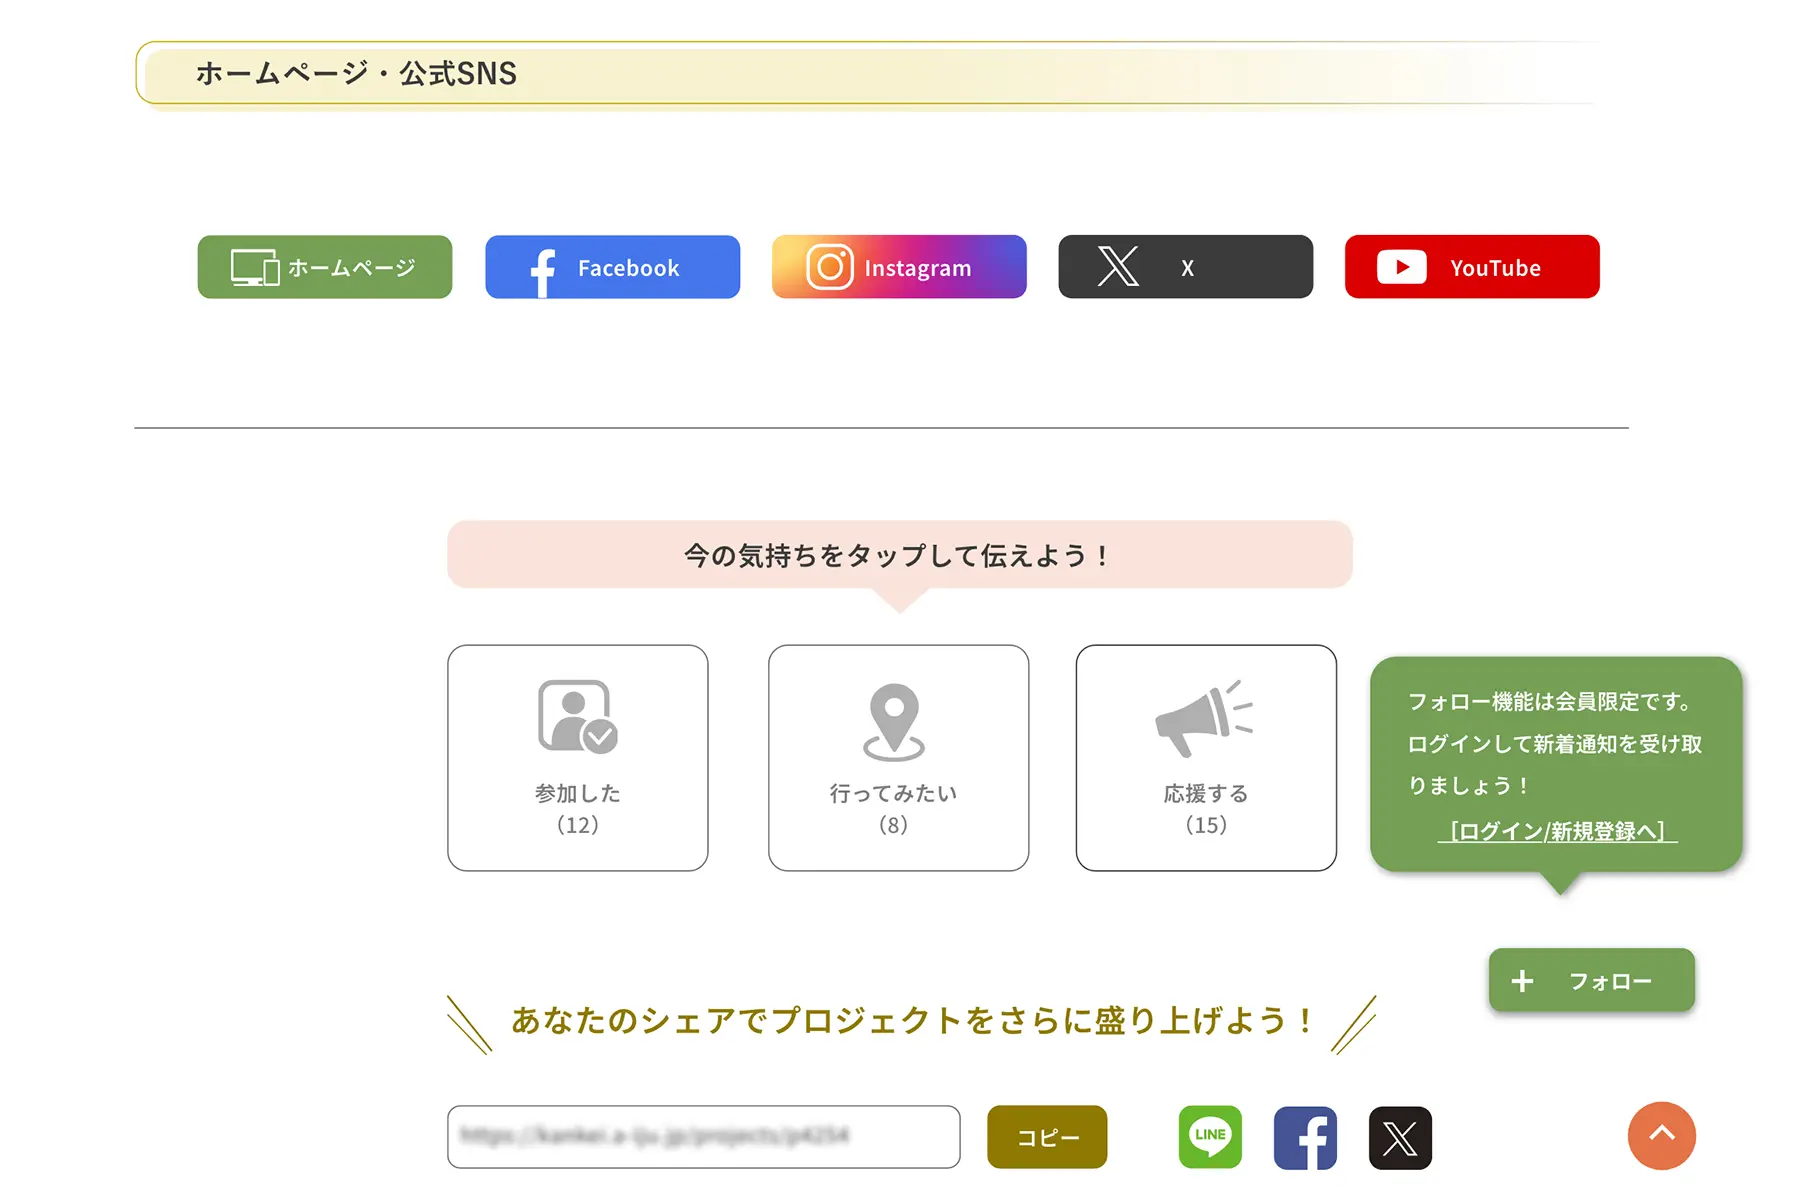
Task: Click the megaphone icon
Action: [x=1204, y=718]
